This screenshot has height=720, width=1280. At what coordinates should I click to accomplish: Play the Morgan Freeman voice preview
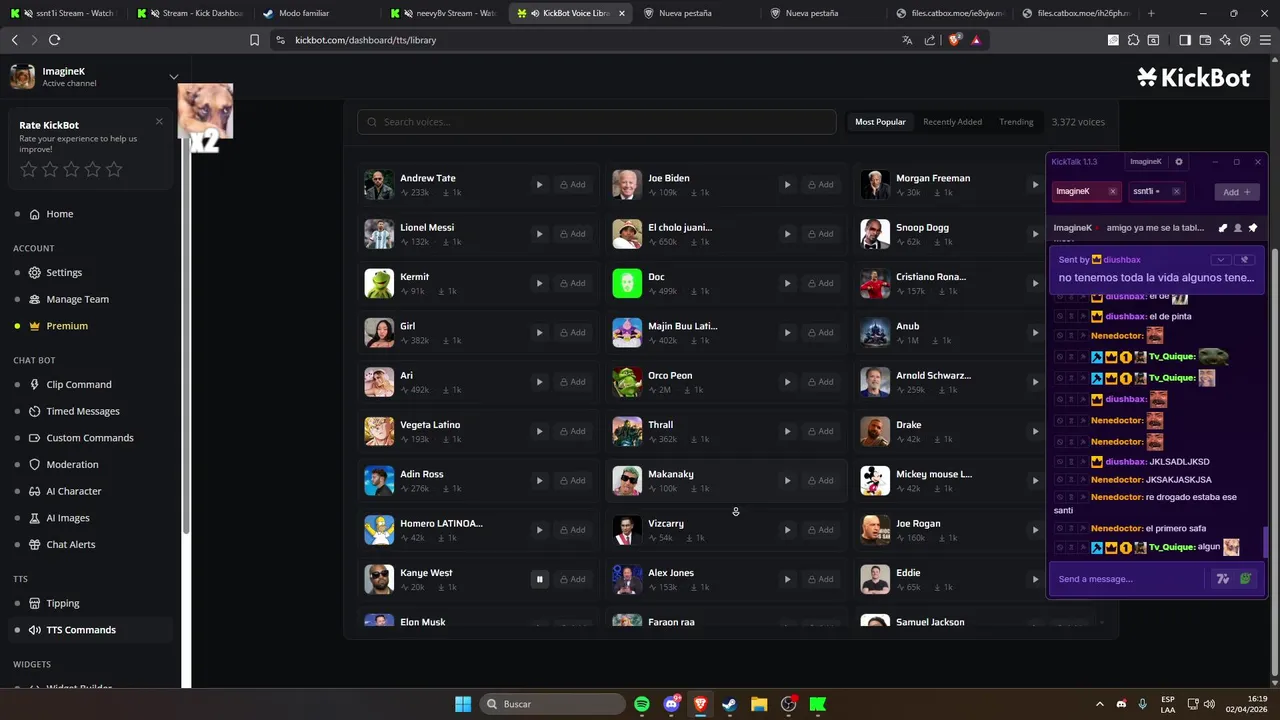click(x=1035, y=184)
